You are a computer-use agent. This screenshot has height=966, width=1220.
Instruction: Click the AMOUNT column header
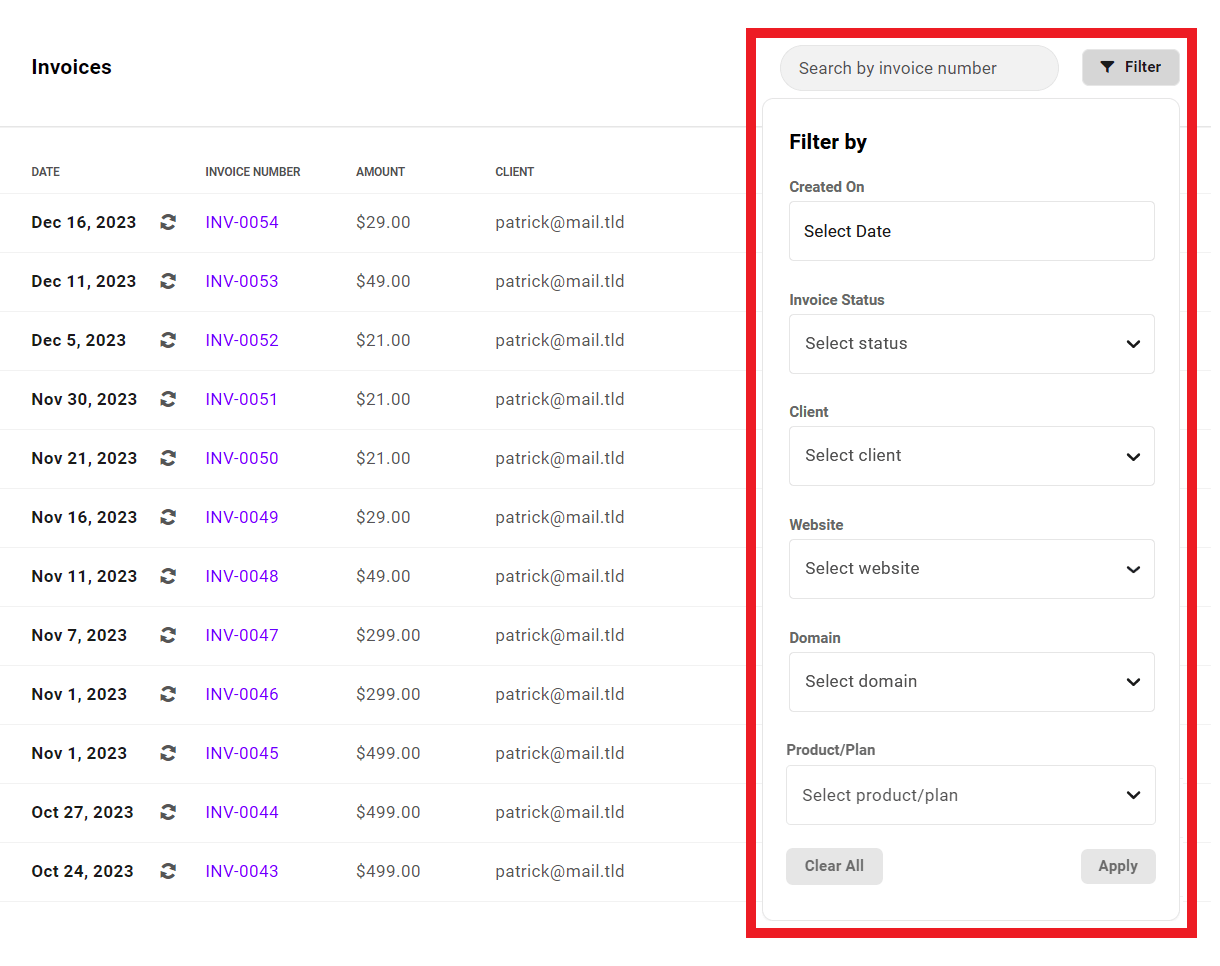point(381,172)
